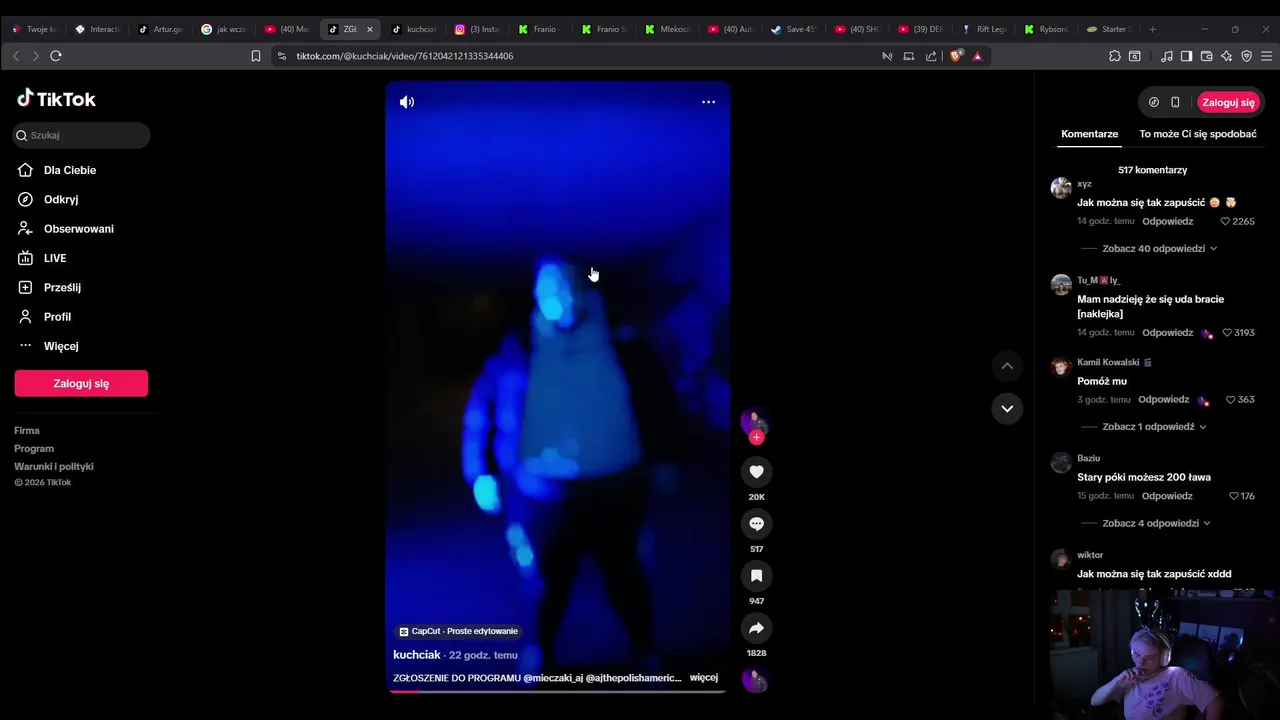Focus the Szukaj search field

pyautogui.click(x=82, y=135)
